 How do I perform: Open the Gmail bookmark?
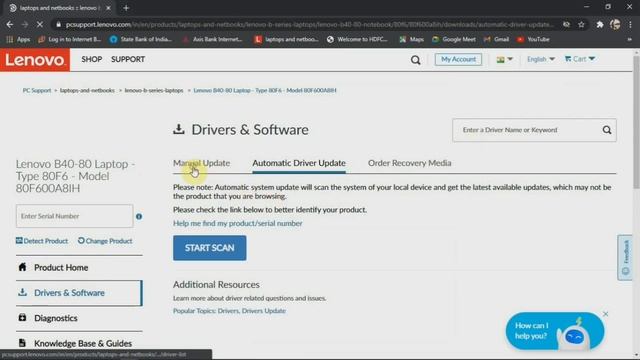pyautogui.click(x=496, y=39)
